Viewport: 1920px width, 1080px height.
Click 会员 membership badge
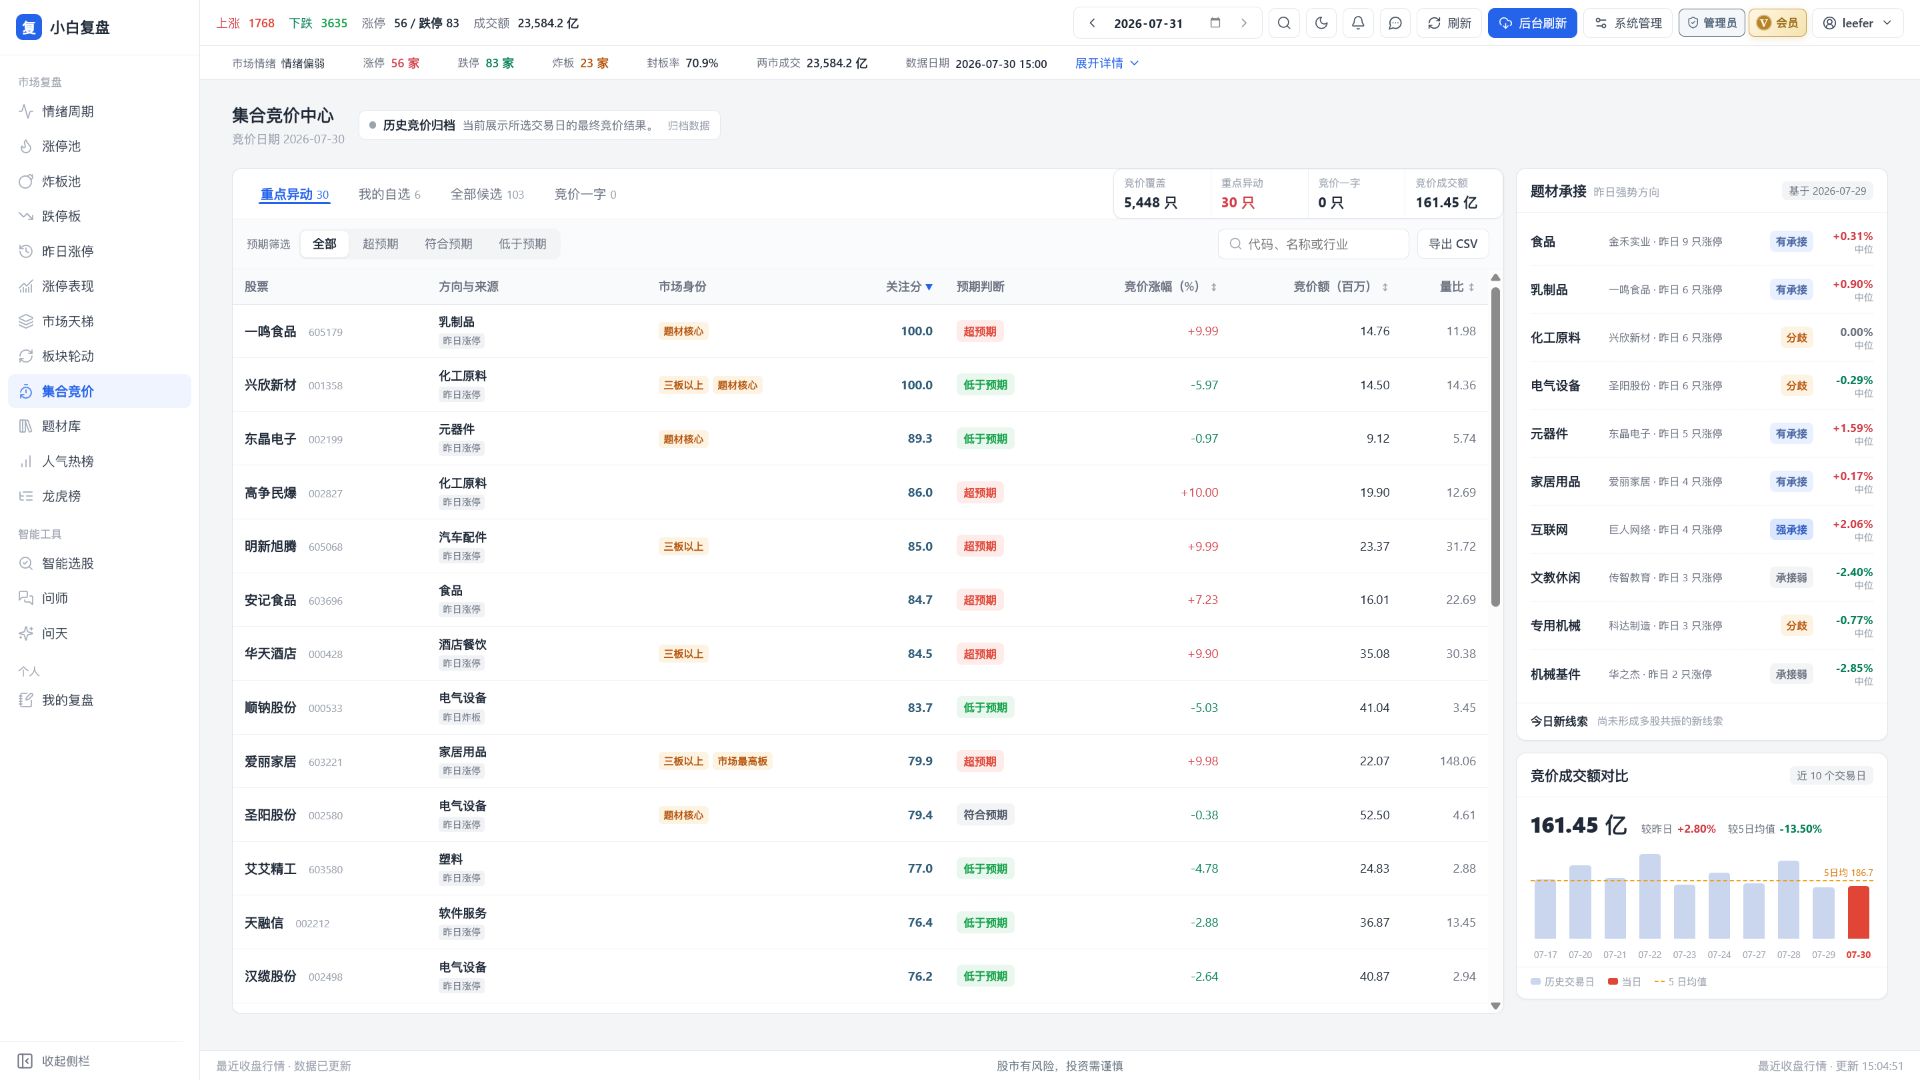(x=1777, y=23)
